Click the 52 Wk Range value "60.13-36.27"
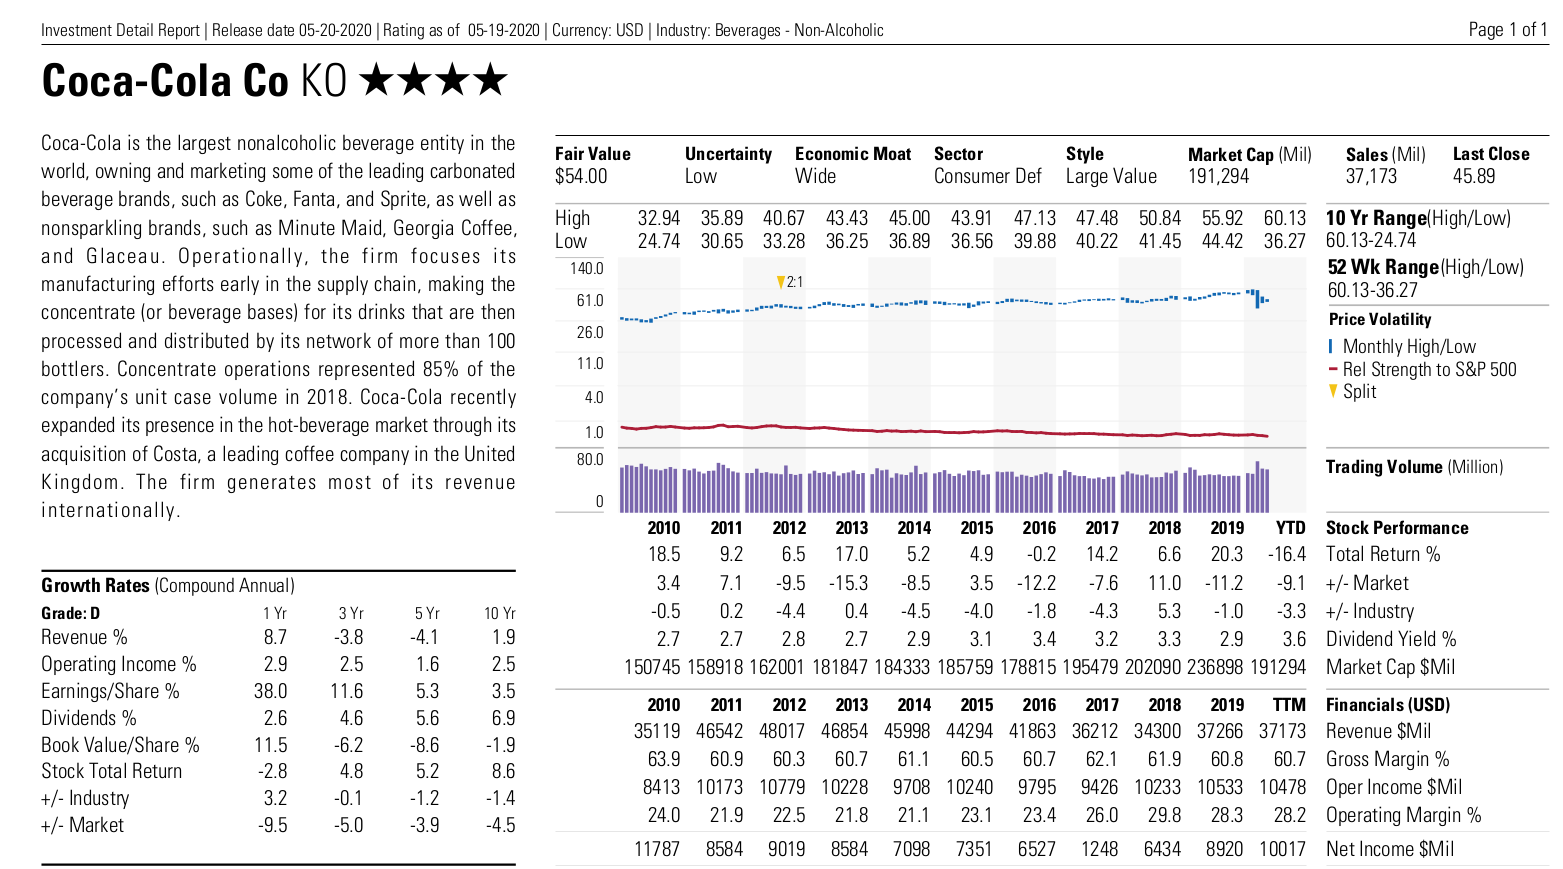Image resolution: width=1563 pixels, height=869 pixels. (x=1372, y=290)
